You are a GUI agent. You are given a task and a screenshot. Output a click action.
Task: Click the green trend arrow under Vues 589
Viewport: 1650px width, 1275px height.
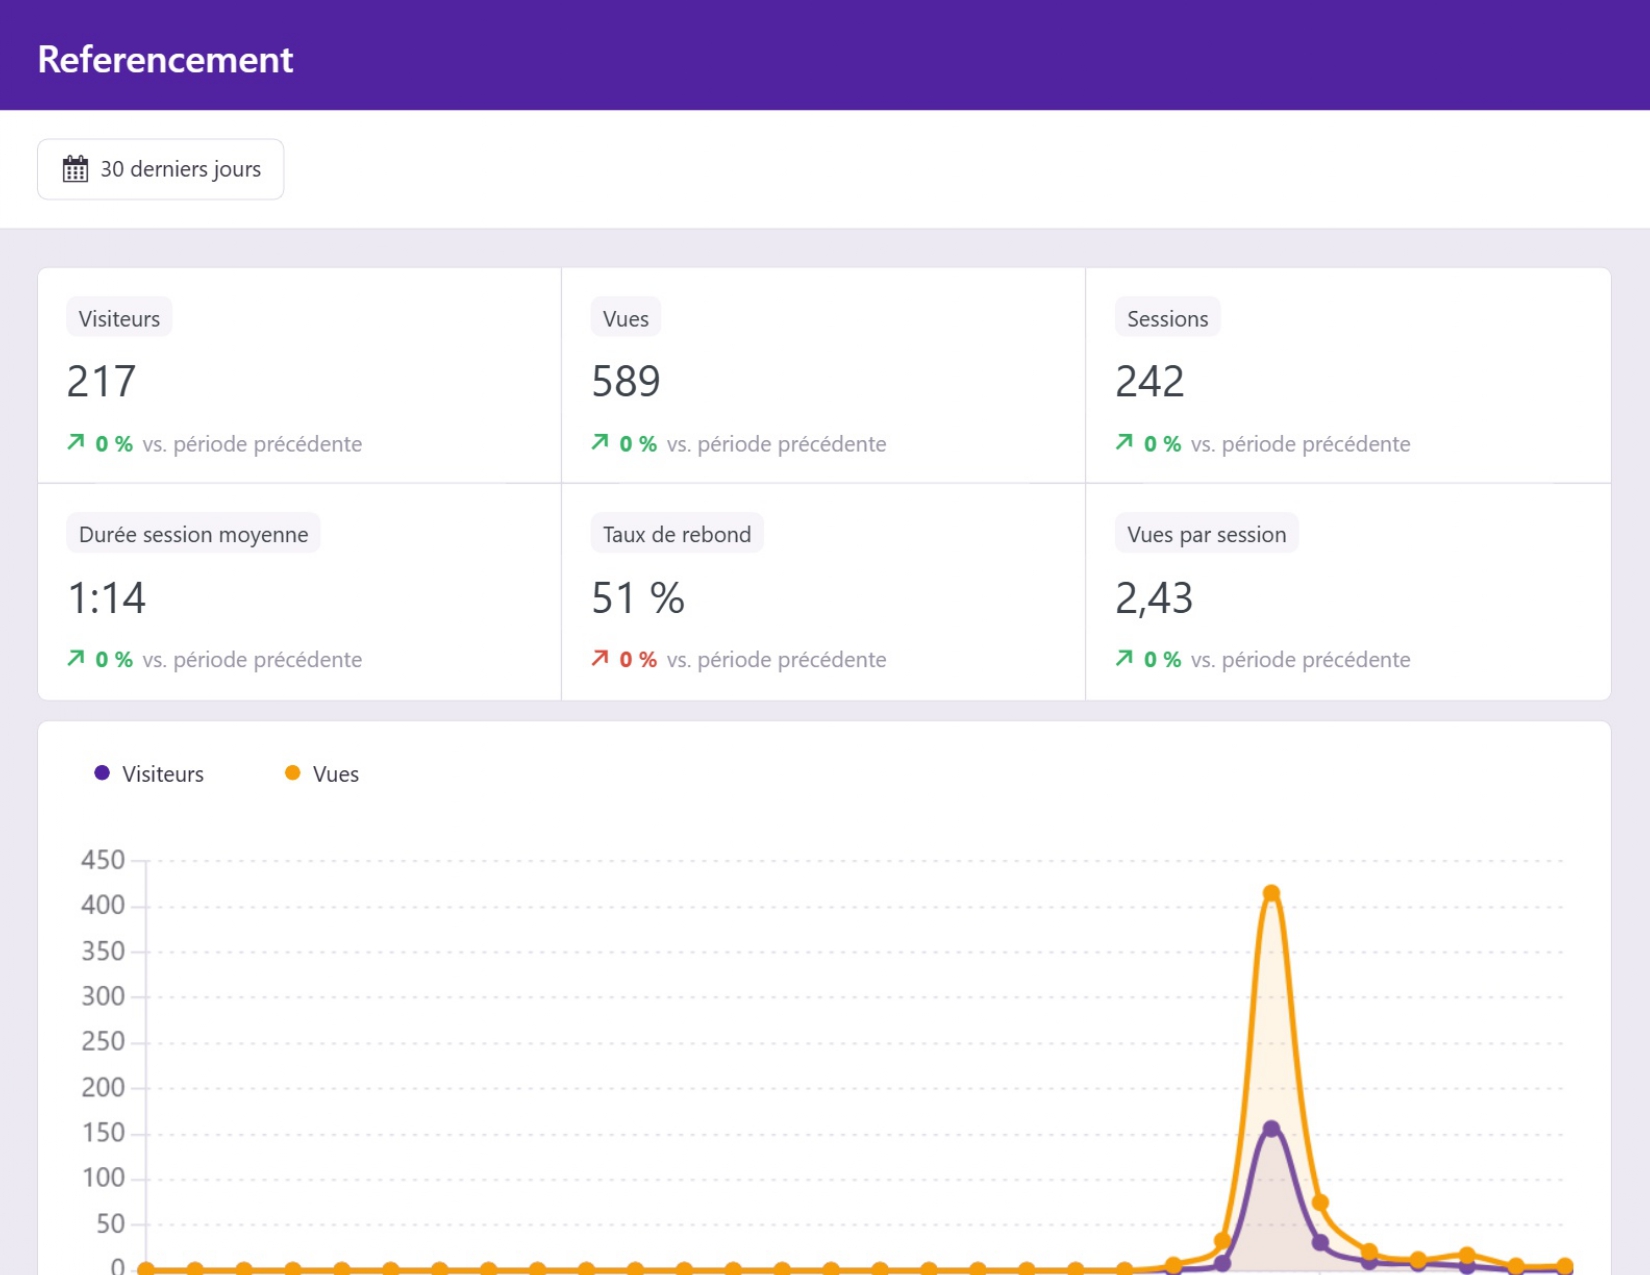coord(600,442)
